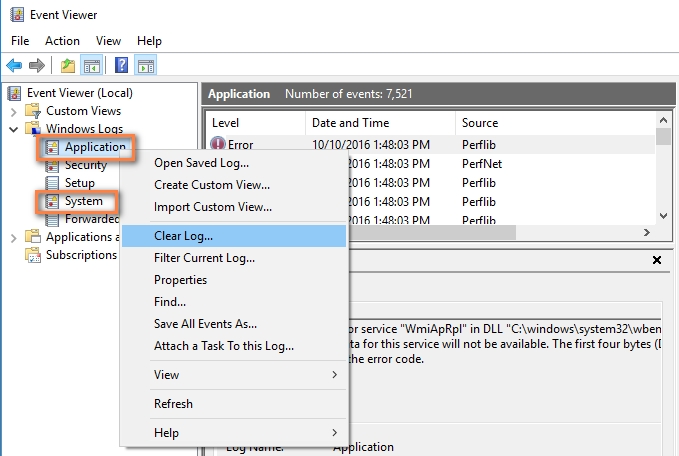Select the Application log tree item
This screenshot has width=679, height=456.
tap(95, 147)
